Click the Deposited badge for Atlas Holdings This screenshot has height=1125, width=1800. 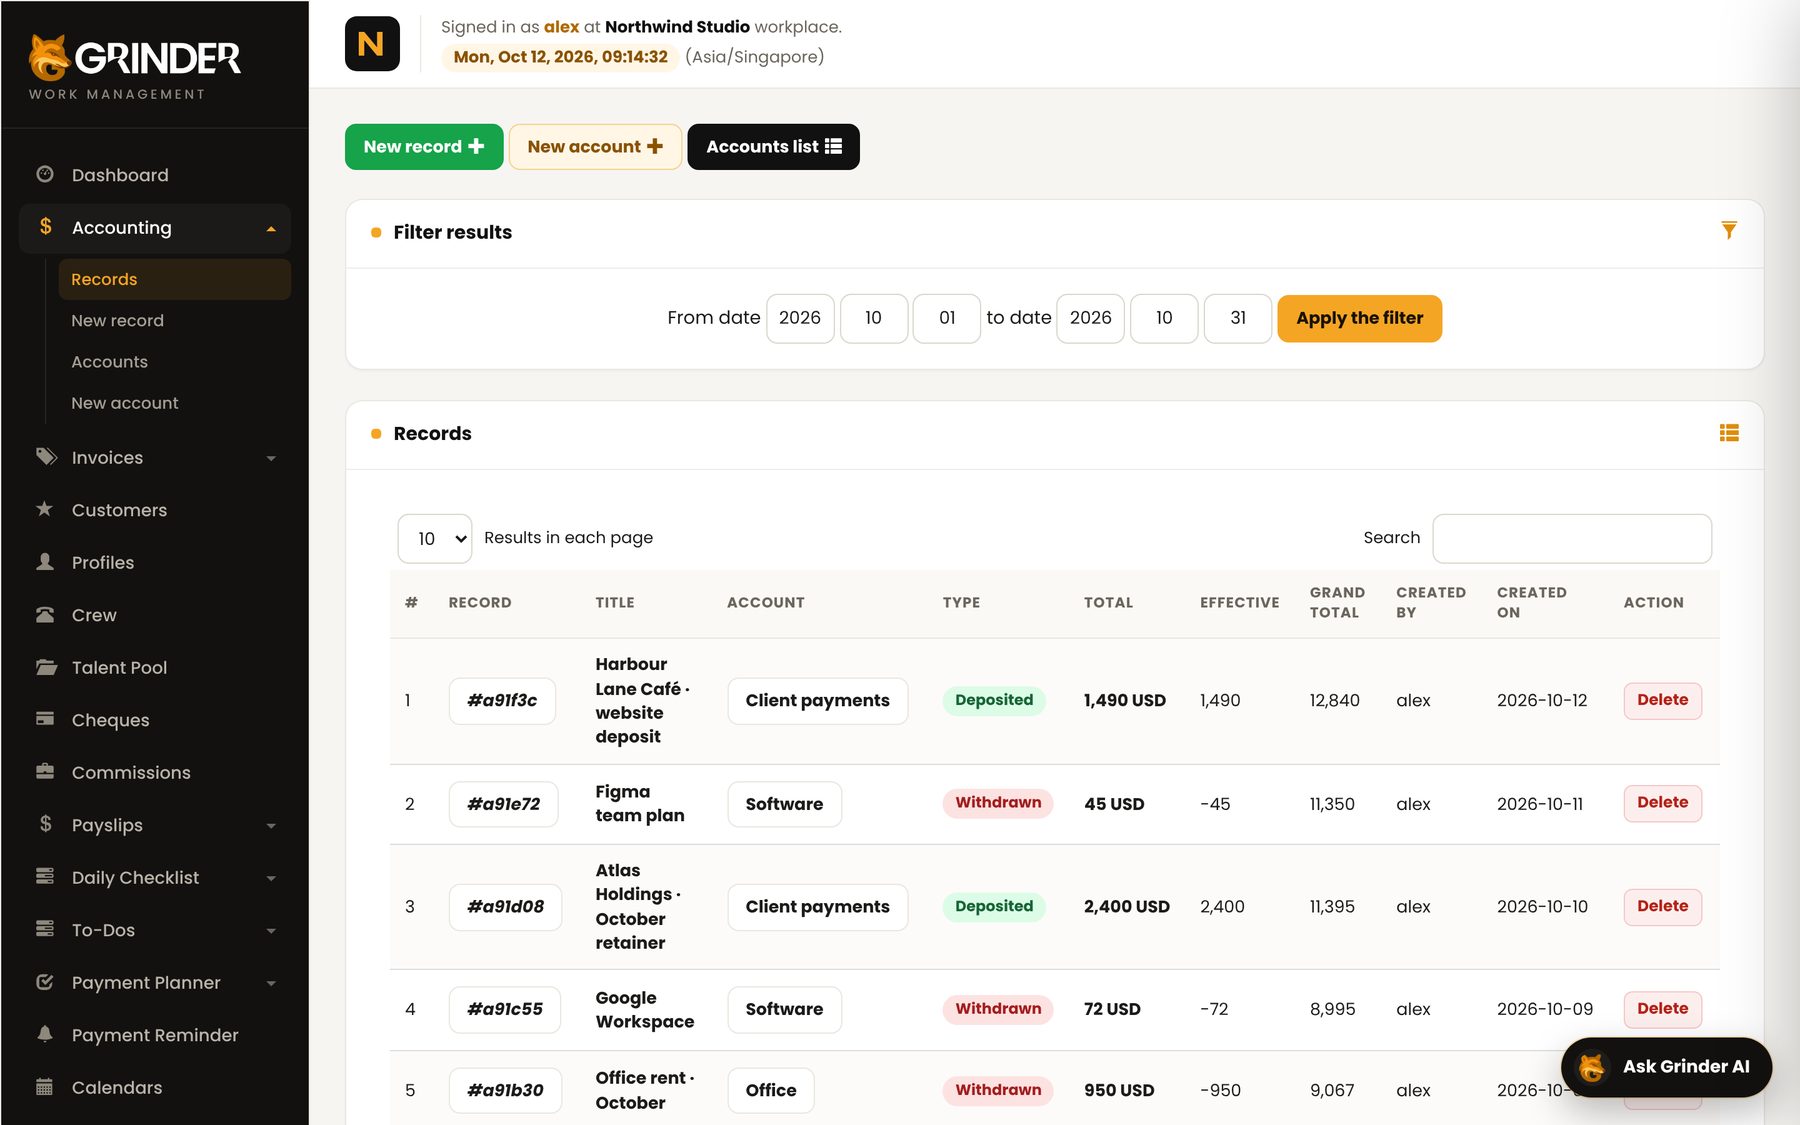pos(994,906)
